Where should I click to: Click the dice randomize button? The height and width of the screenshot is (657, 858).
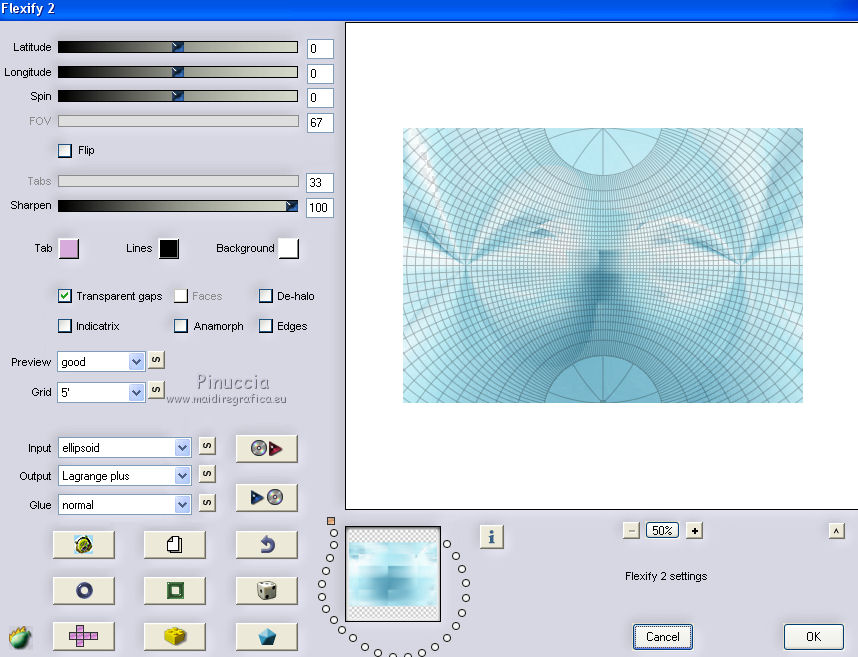266,590
